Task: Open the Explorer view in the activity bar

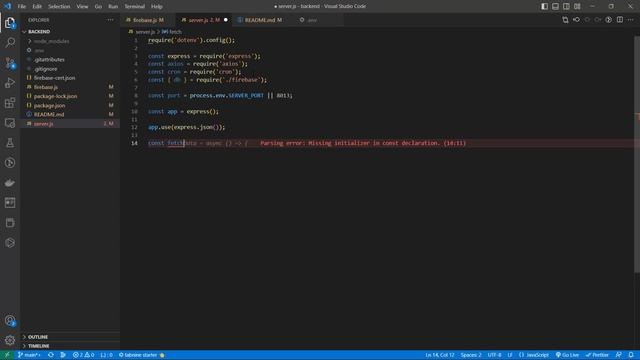Action: click(10, 23)
